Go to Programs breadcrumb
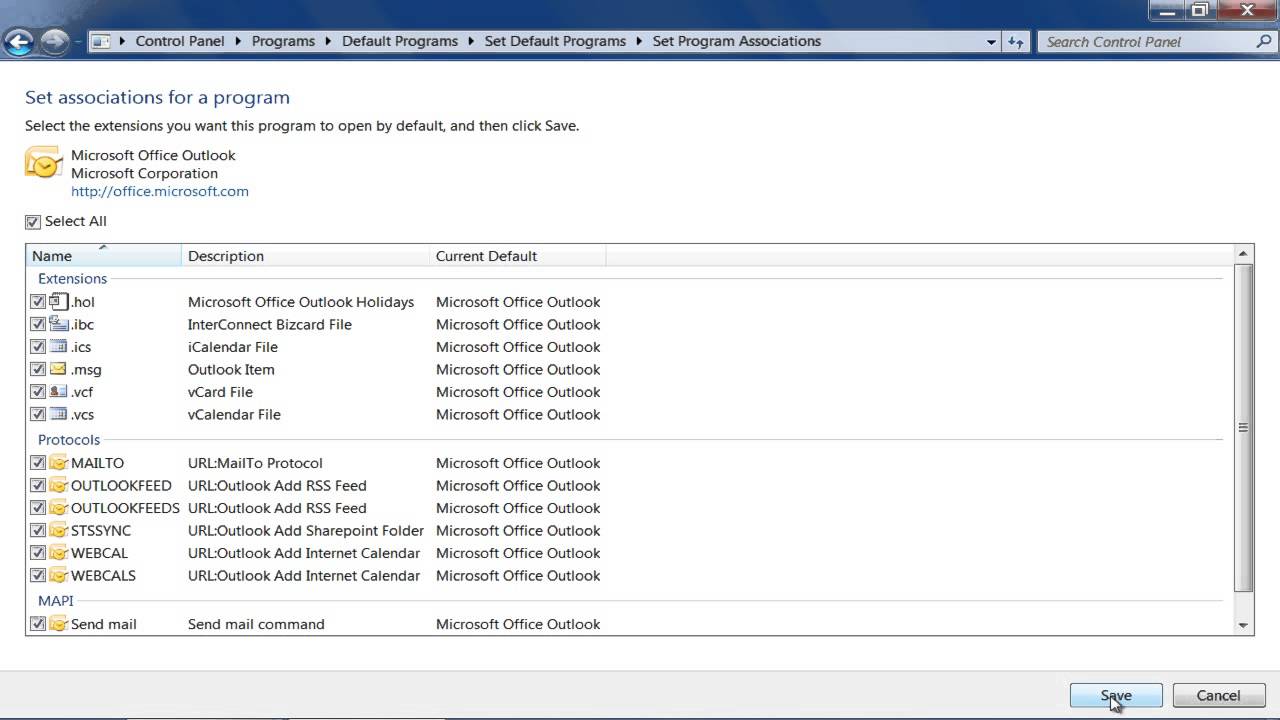Screen dimensions: 1280x720 pyautogui.click(x=283, y=42)
